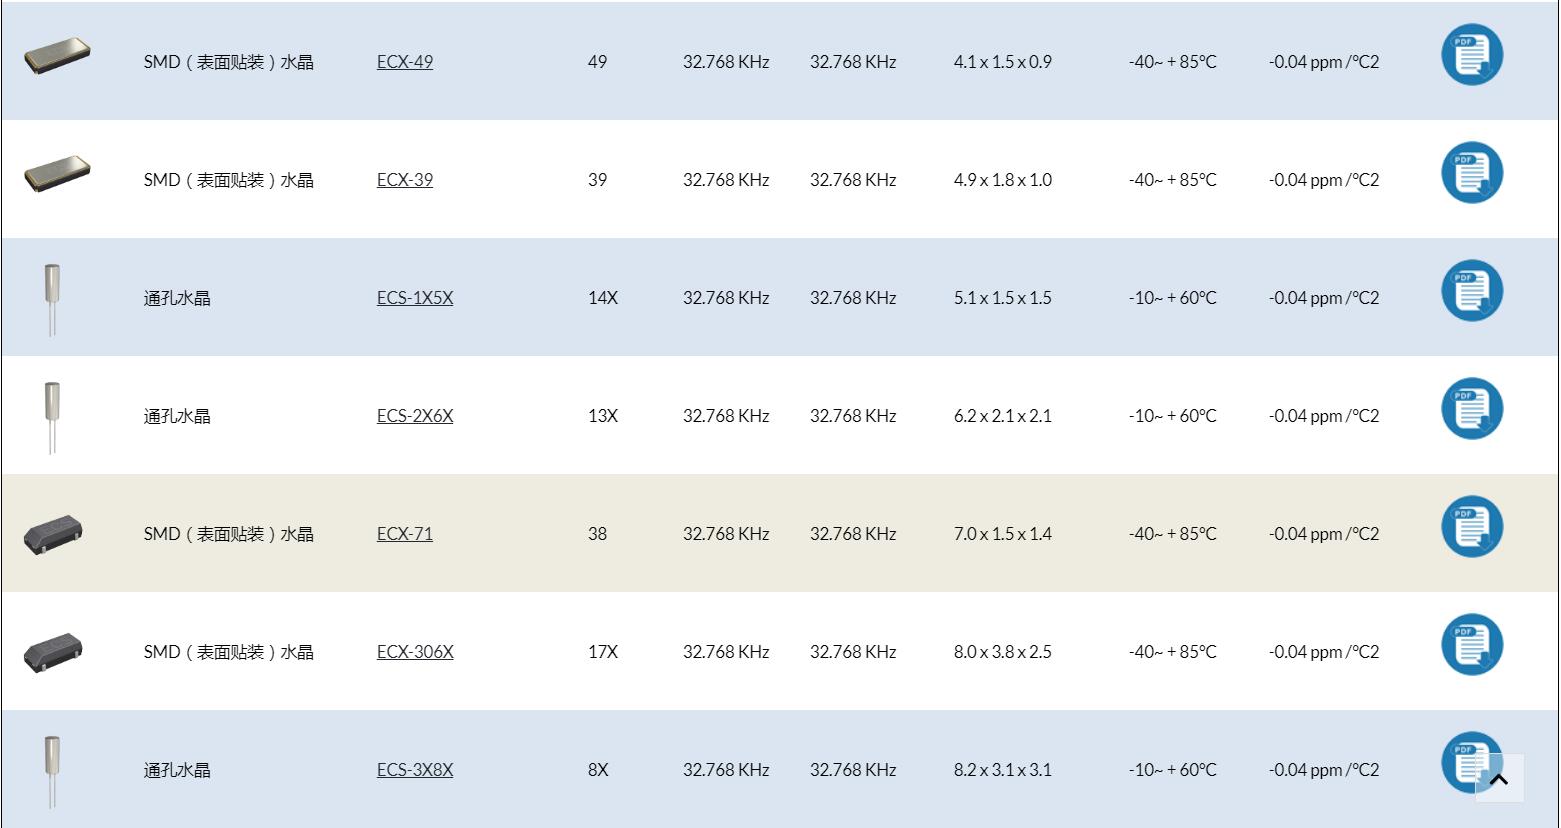Click the ECS-1X5X part number link
The width and height of the screenshot is (1561, 828).
pos(415,298)
